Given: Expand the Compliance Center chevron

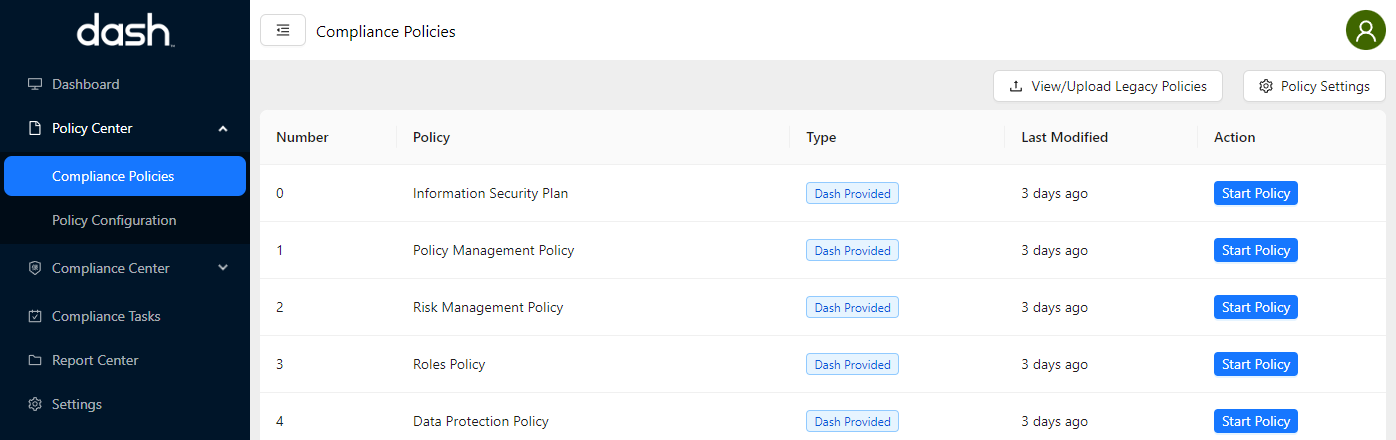Looking at the screenshot, I should pos(223,268).
